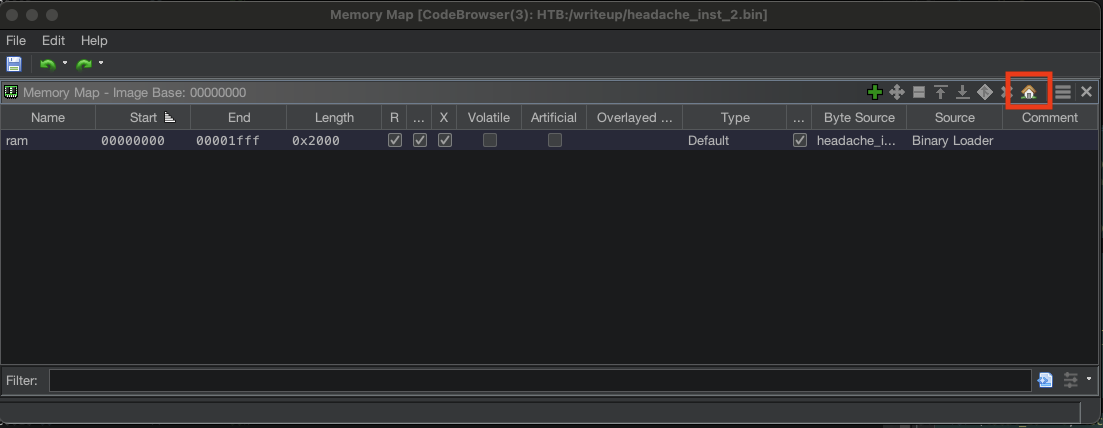Viewport: 1103px width, 428px height.
Task: Toggle the Volatile checkbox for ram
Action: pyautogui.click(x=490, y=140)
